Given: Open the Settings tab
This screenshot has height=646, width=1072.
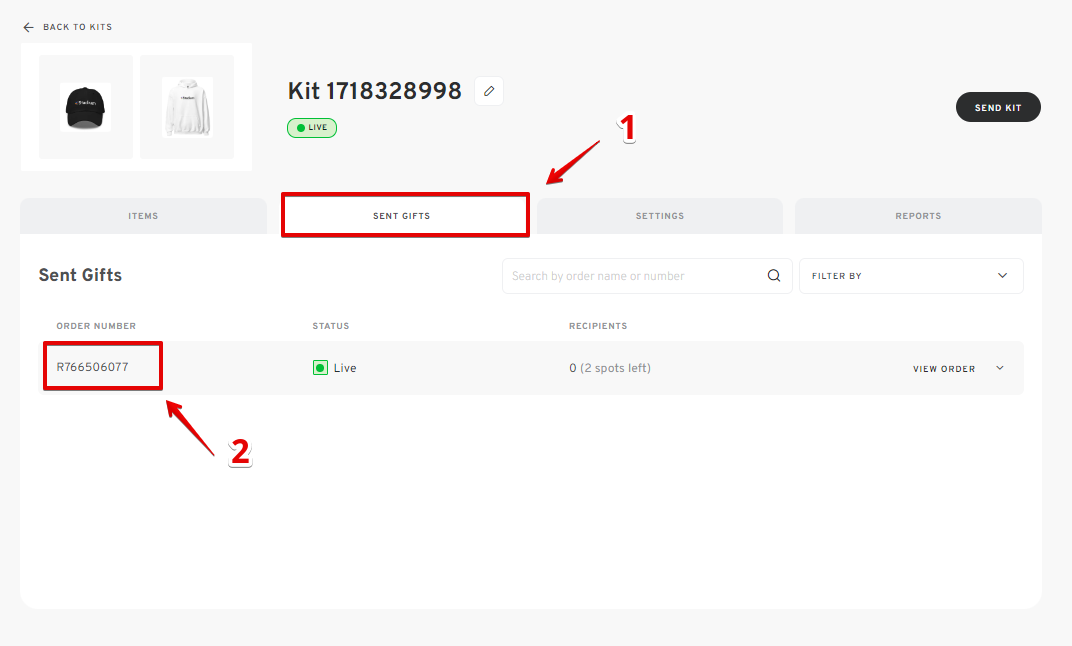Looking at the screenshot, I should (x=660, y=216).
